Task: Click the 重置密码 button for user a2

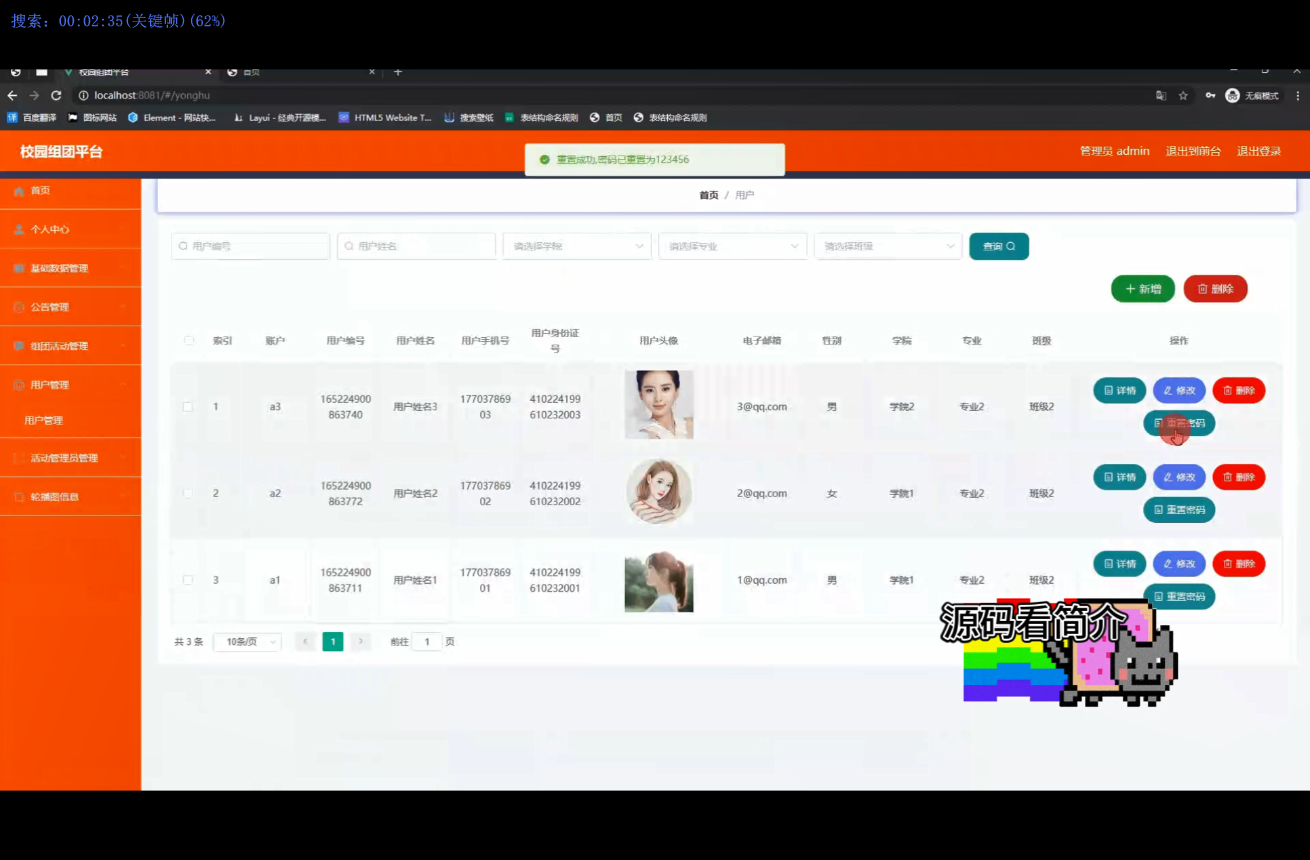Action: point(1178,510)
